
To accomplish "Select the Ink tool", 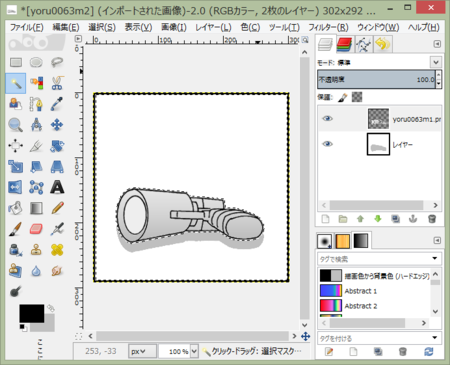I will click(x=16, y=250).
